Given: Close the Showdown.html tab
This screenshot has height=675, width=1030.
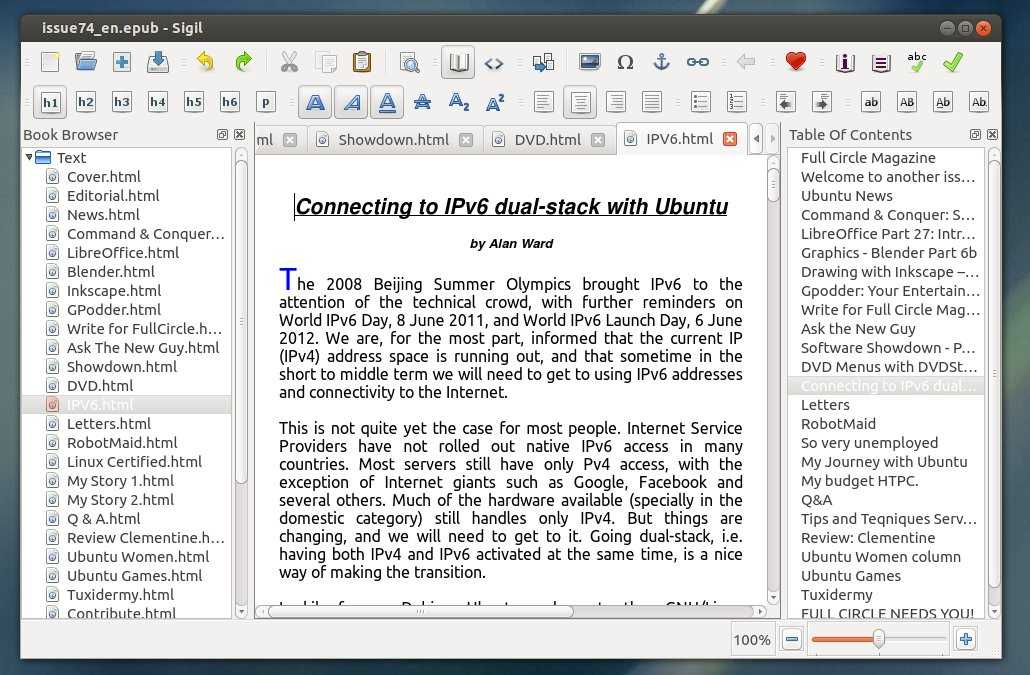Looking at the screenshot, I should 466,140.
